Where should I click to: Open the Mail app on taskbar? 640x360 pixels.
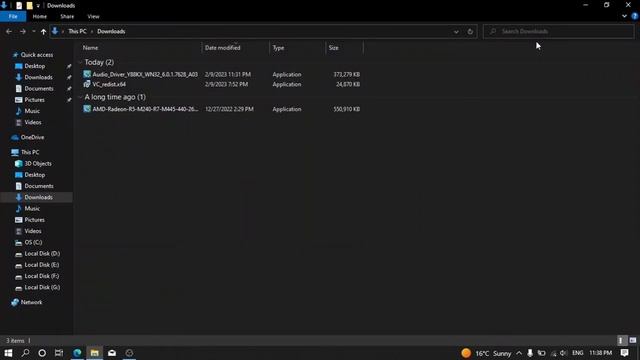point(112,353)
